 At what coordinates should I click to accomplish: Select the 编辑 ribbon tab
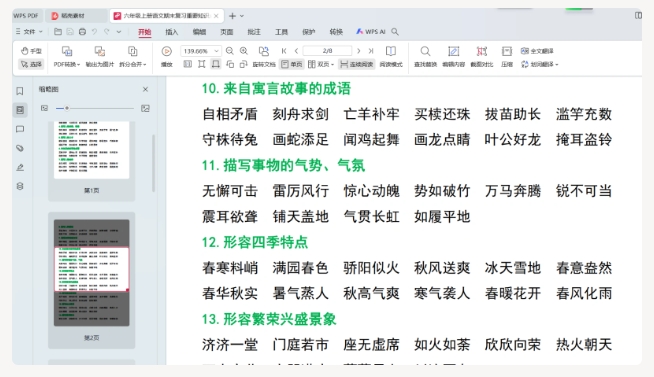click(x=199, y=32)
